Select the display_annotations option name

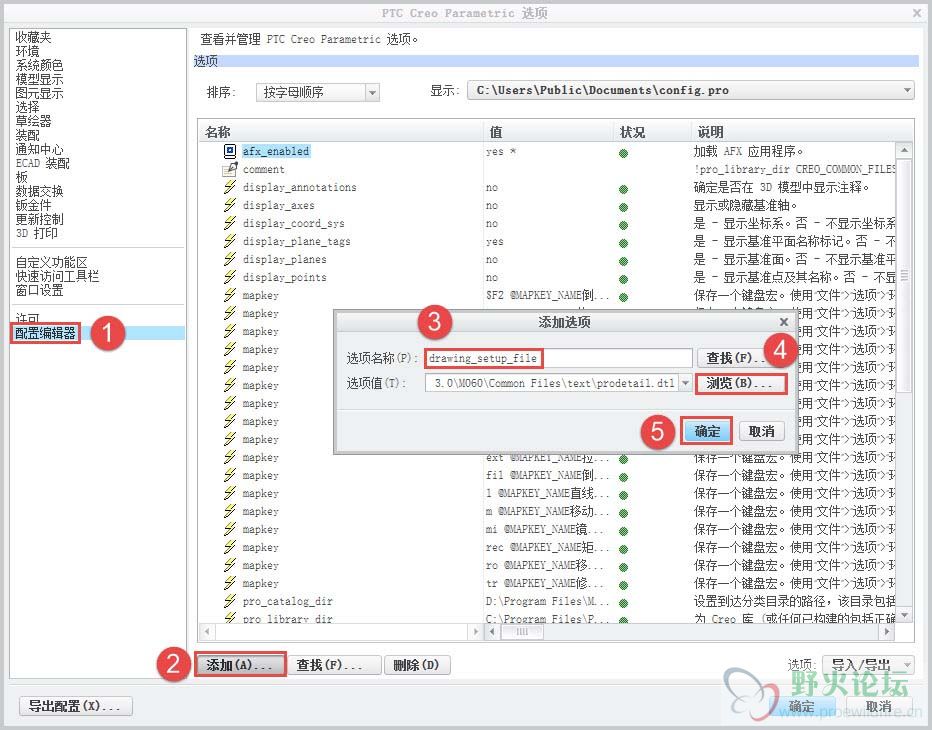[x=300, y=187]
